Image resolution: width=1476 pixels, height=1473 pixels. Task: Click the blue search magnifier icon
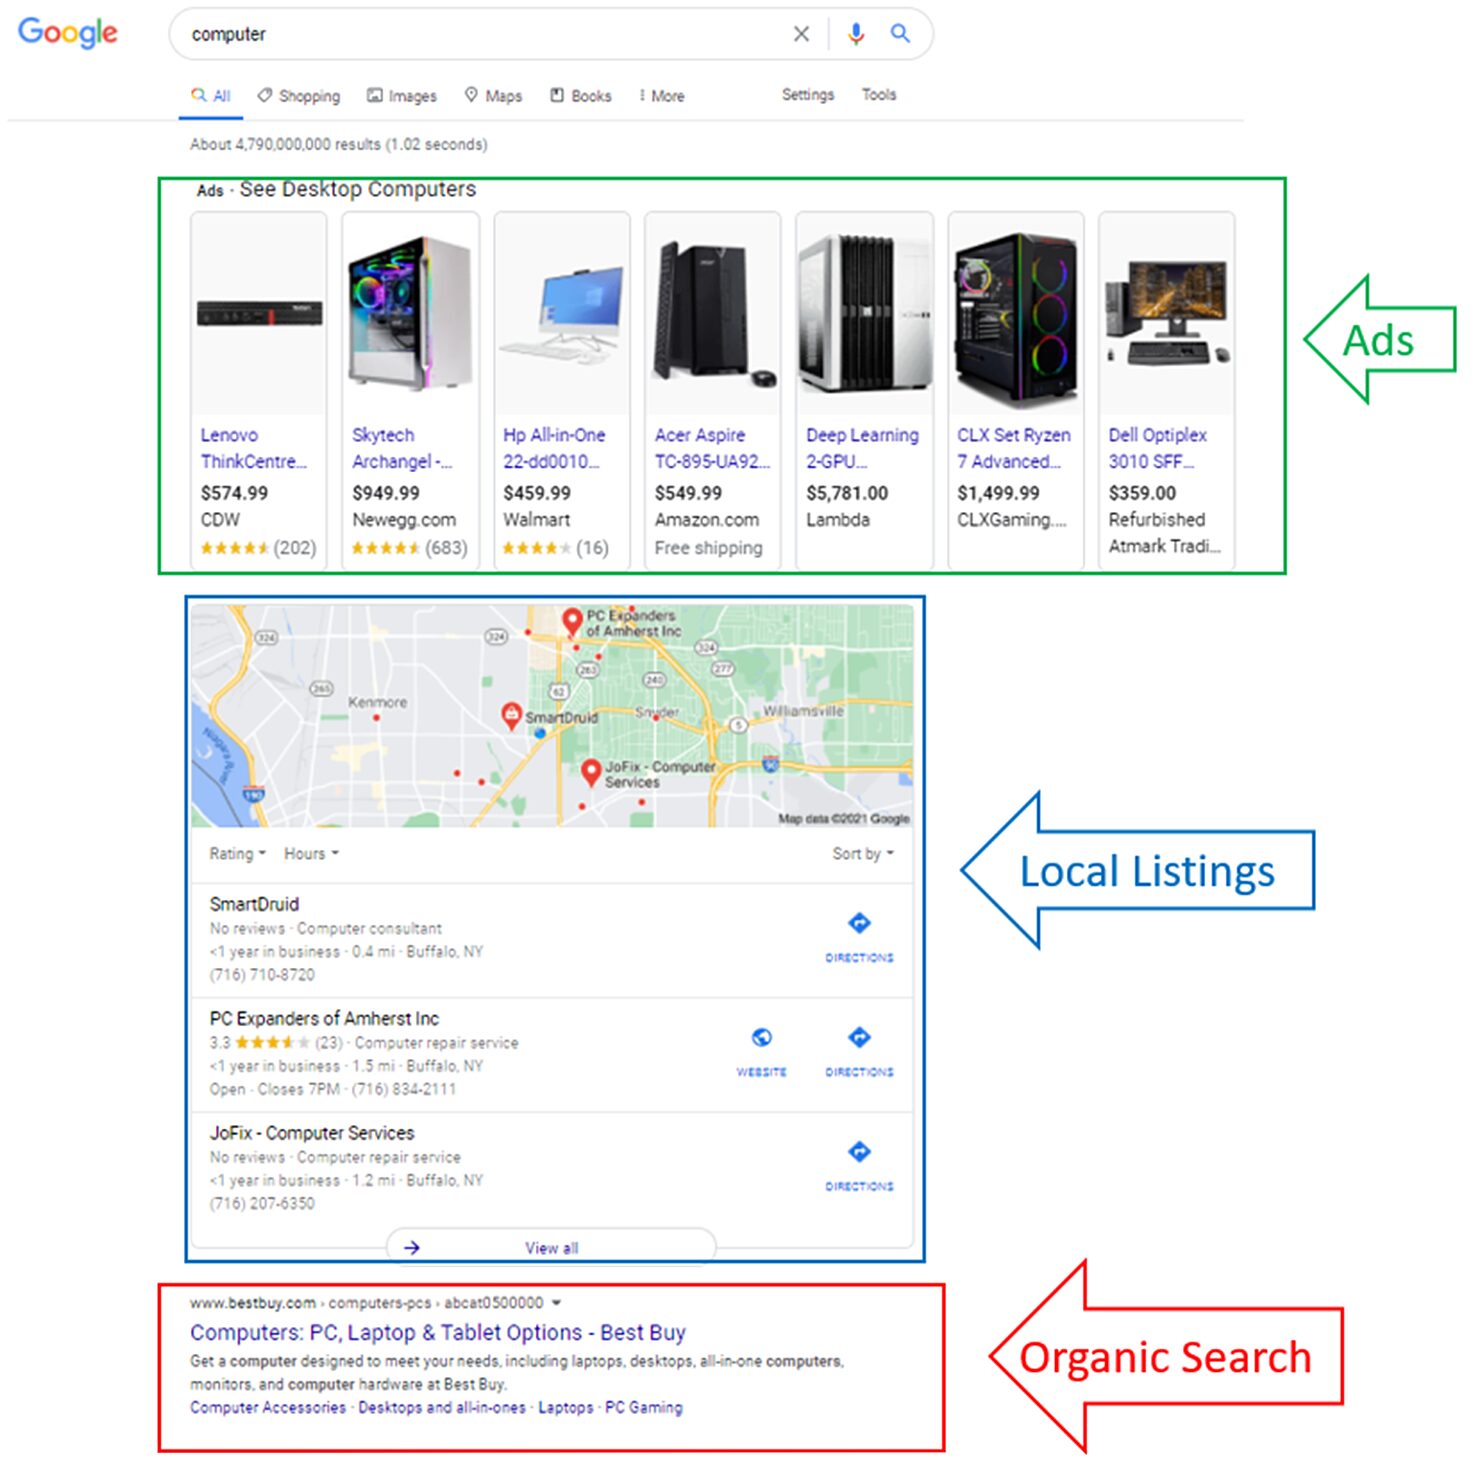coord(900,33)
